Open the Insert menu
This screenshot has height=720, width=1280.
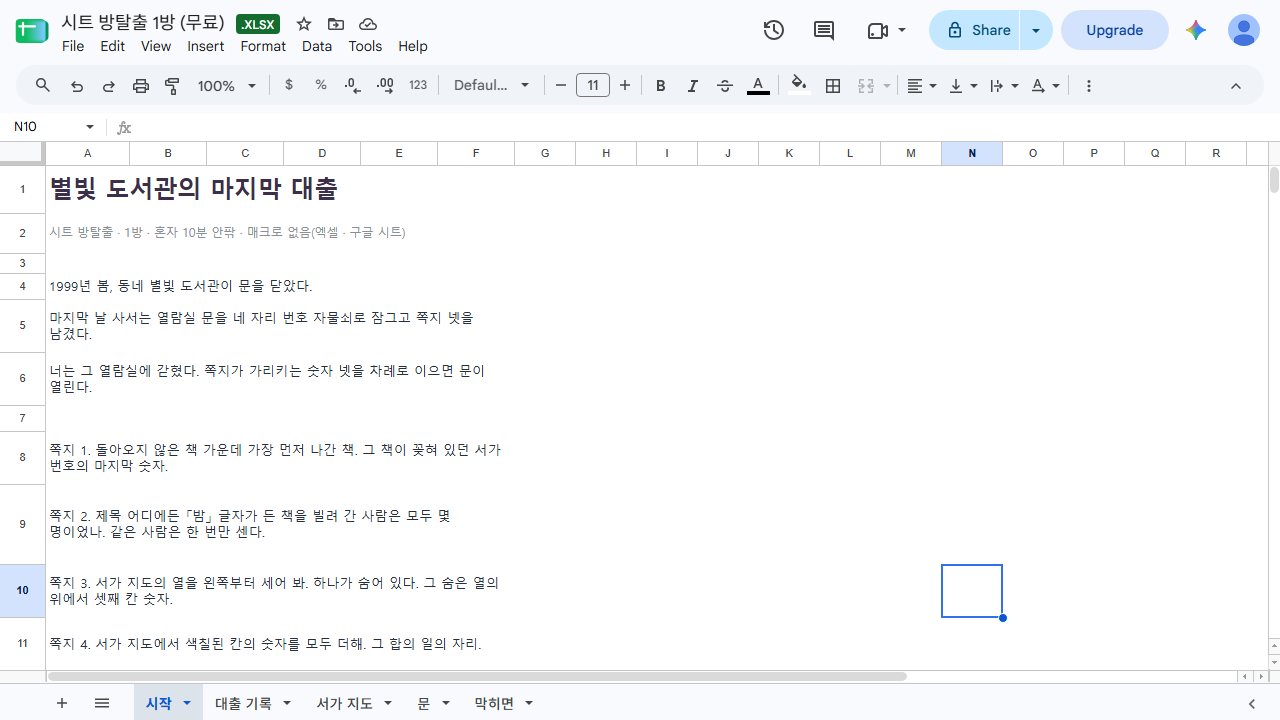point(206,46)
